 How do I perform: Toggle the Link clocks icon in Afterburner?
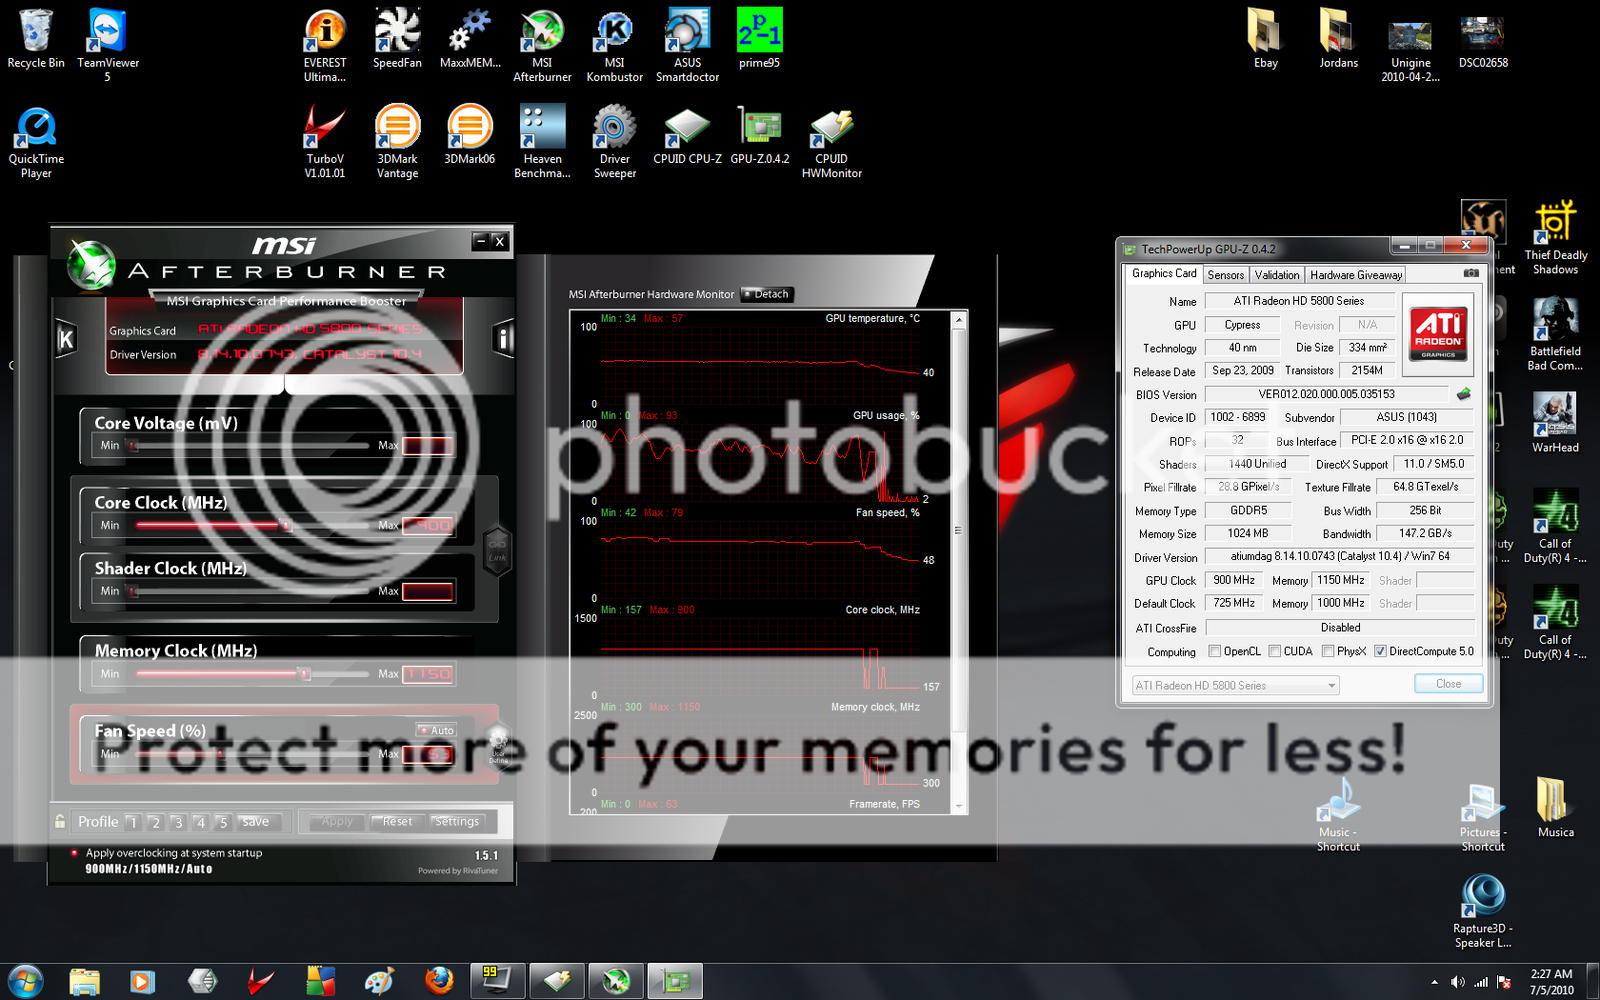pos(497,551)
